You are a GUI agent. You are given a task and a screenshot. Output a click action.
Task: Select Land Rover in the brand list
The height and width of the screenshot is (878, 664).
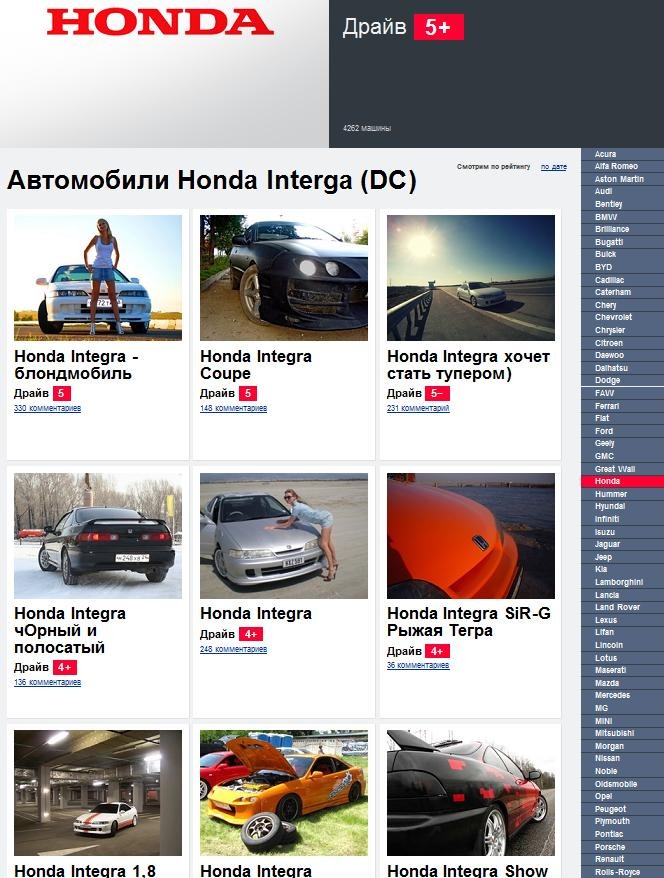(x=617, y=607)
